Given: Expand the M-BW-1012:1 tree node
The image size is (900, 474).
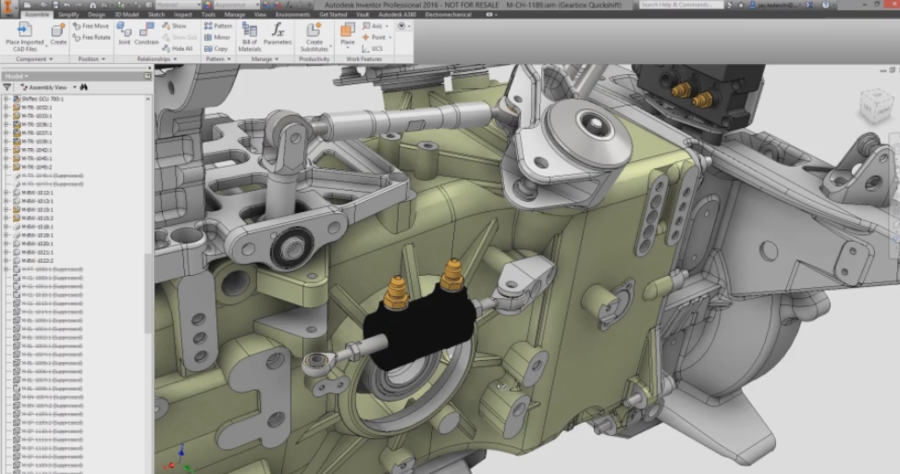Looking at the screenshot, I should coord(6,193).
